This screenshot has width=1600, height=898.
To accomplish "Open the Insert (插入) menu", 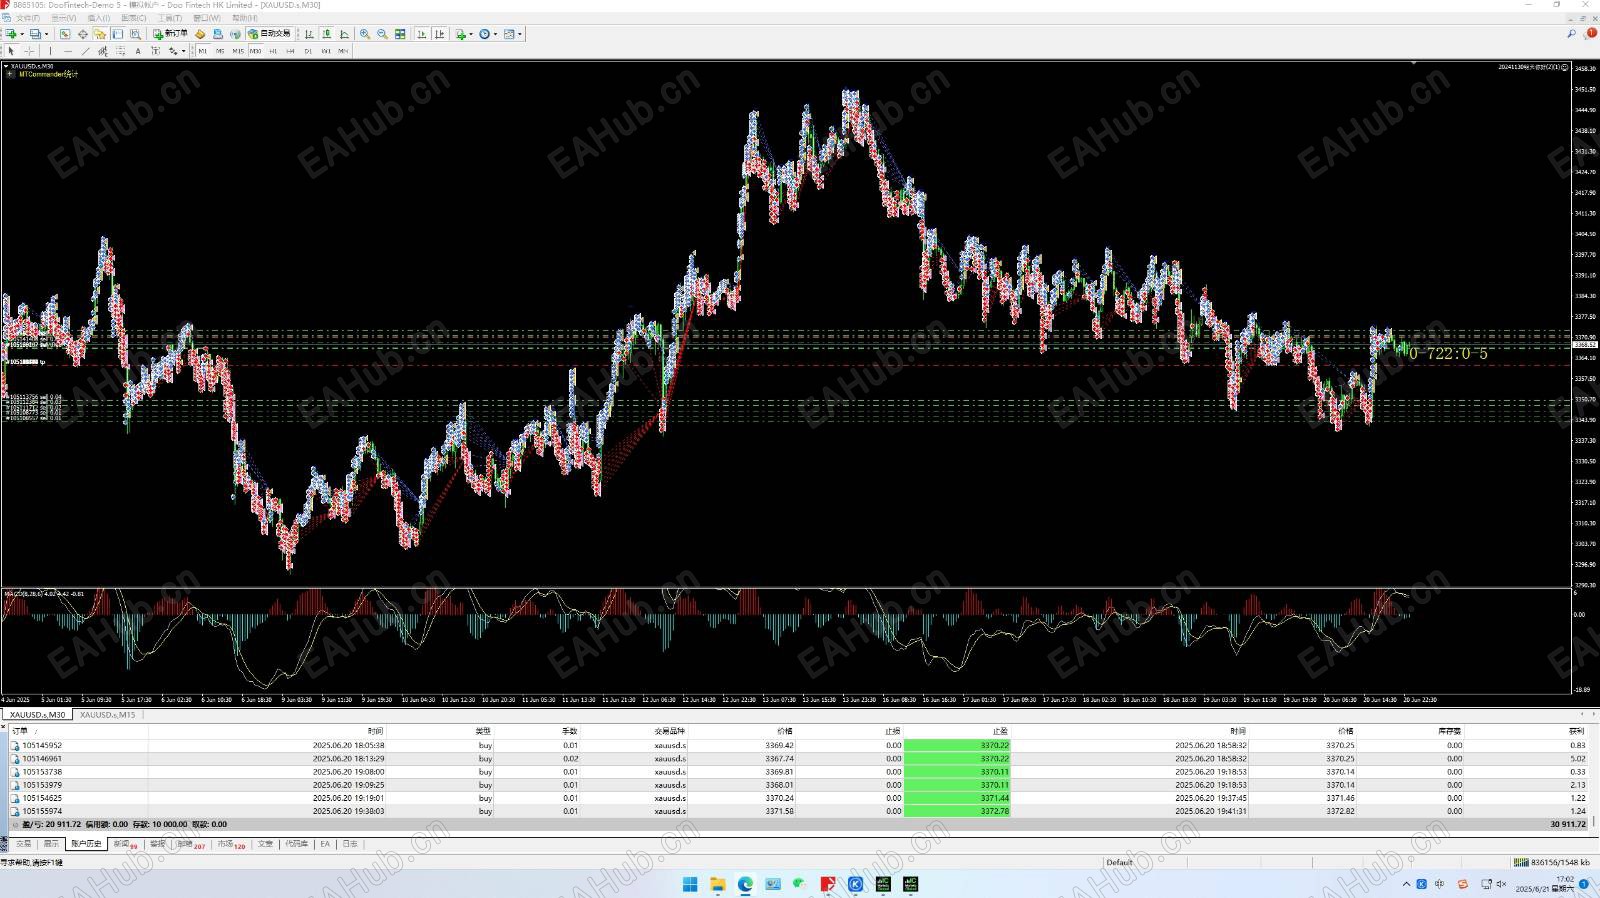I will 99,18.
